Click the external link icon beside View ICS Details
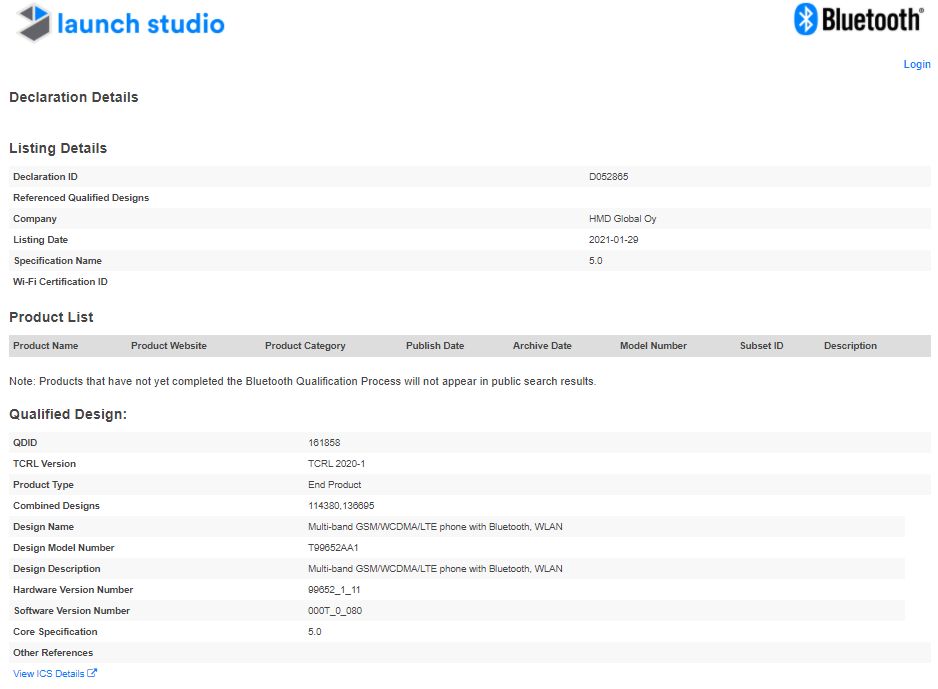938x689 pixels. click(x=93, y=673)
